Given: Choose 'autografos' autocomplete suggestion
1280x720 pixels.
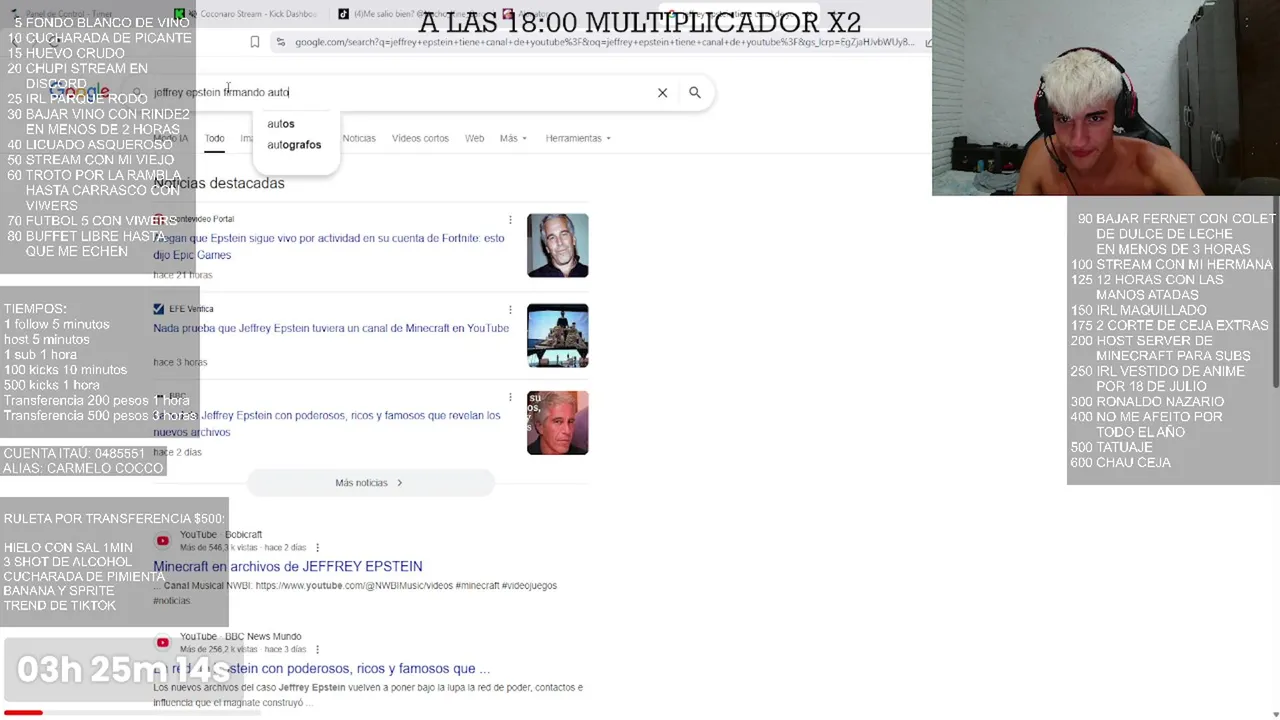Looking at the screenshot, I should pyautogui.click(x=294, y=145).
